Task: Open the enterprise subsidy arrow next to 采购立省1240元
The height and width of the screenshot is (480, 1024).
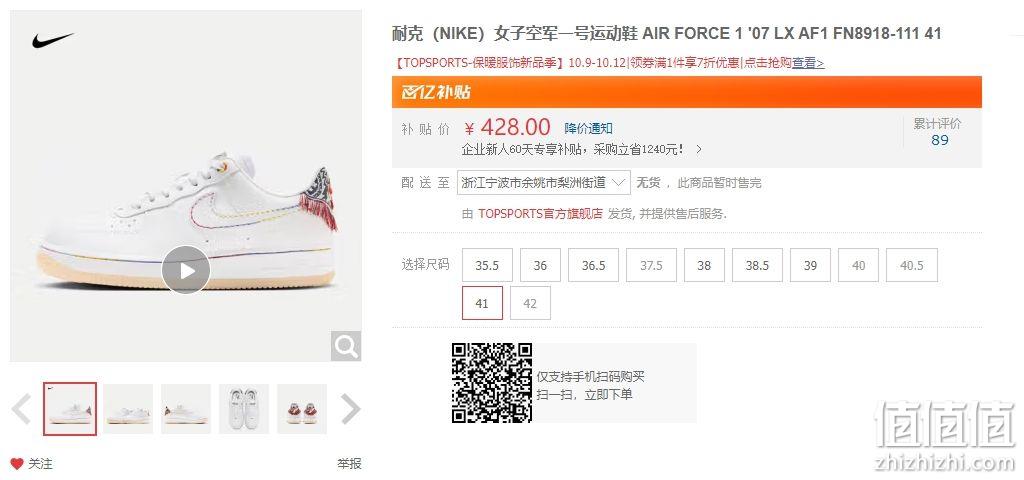Action: (x=699, y=149)
